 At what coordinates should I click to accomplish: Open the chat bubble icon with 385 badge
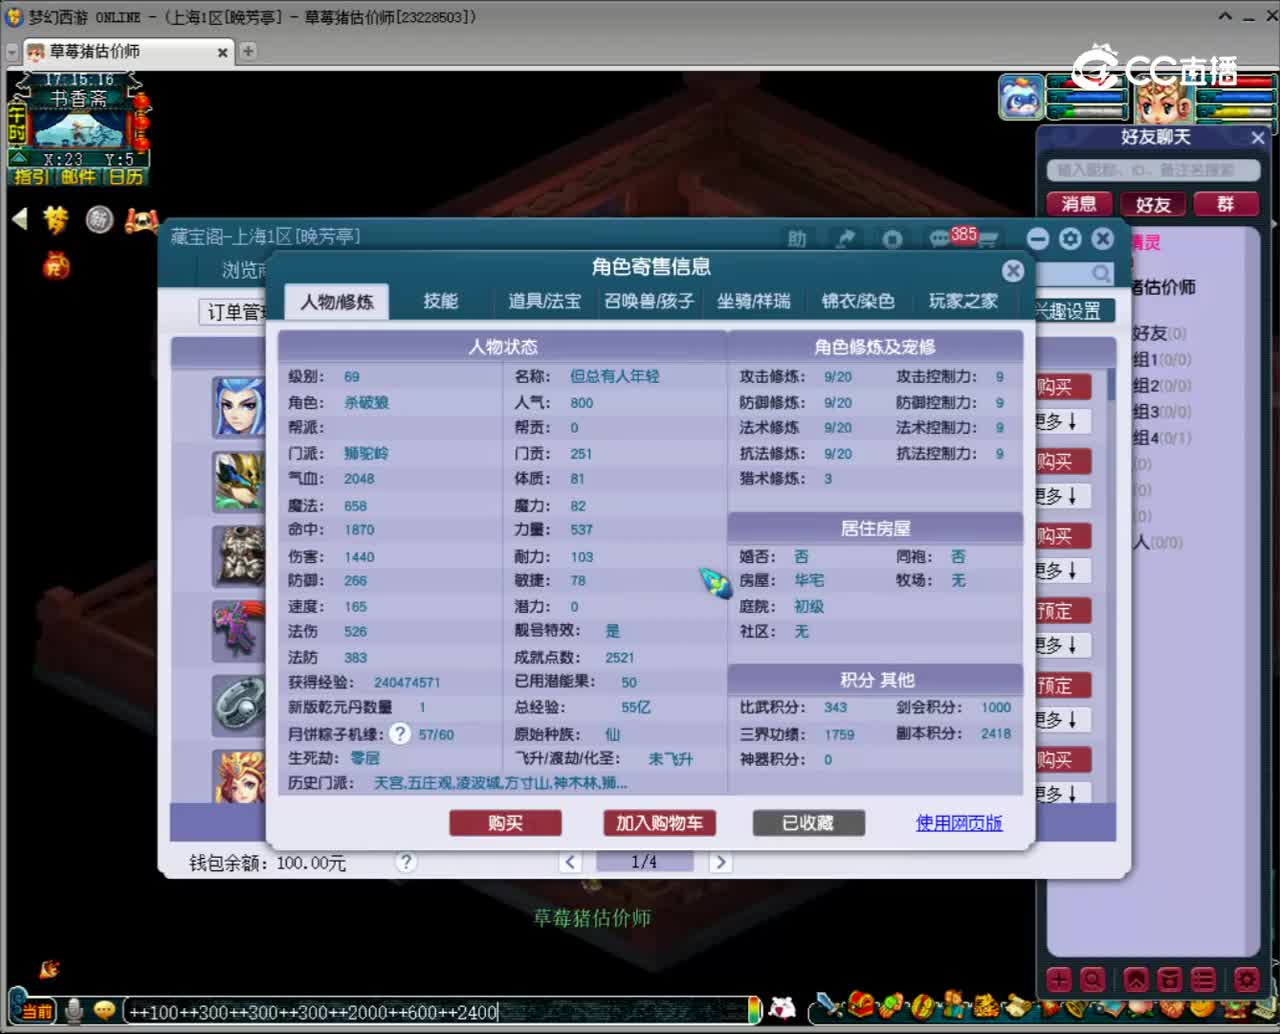pyautogui.click(x=940, y=238)
